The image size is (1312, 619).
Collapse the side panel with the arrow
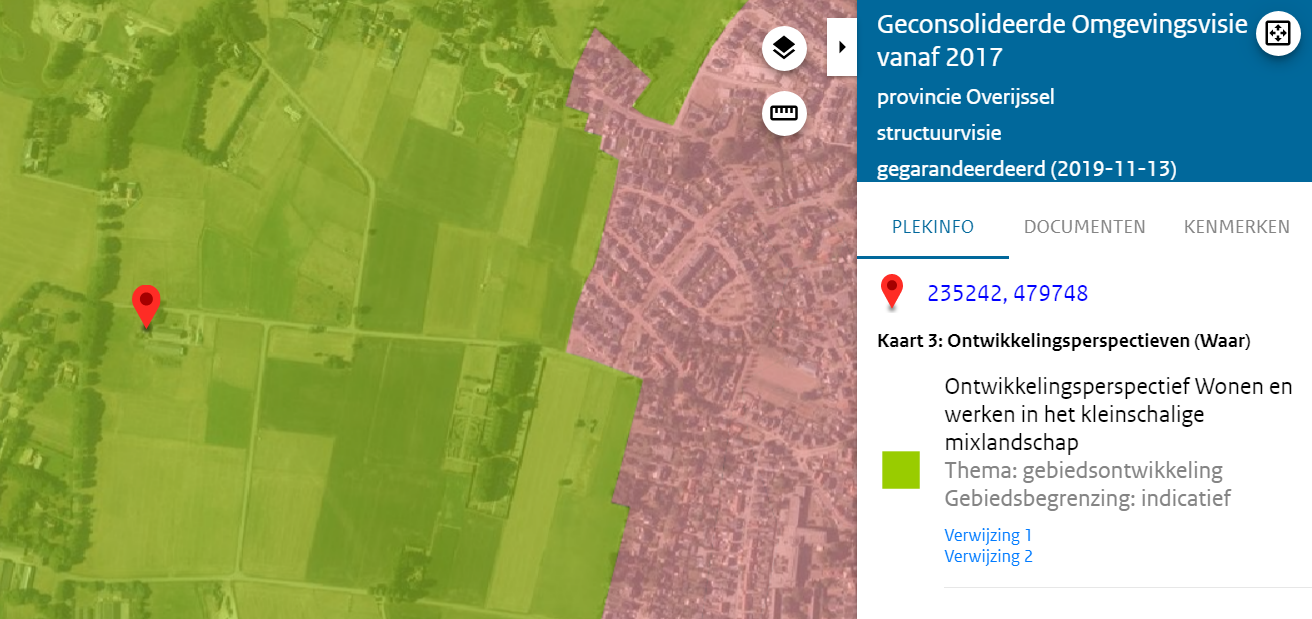coord(842,47)
